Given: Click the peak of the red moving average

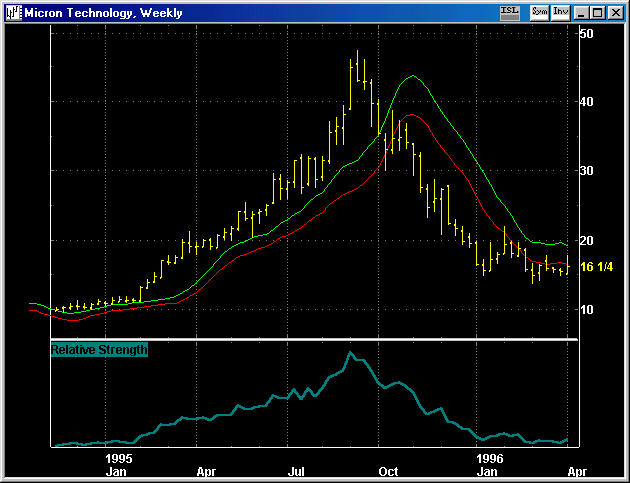Looking at the screenshot, I should pyautogui.click(x=411, y=115).
